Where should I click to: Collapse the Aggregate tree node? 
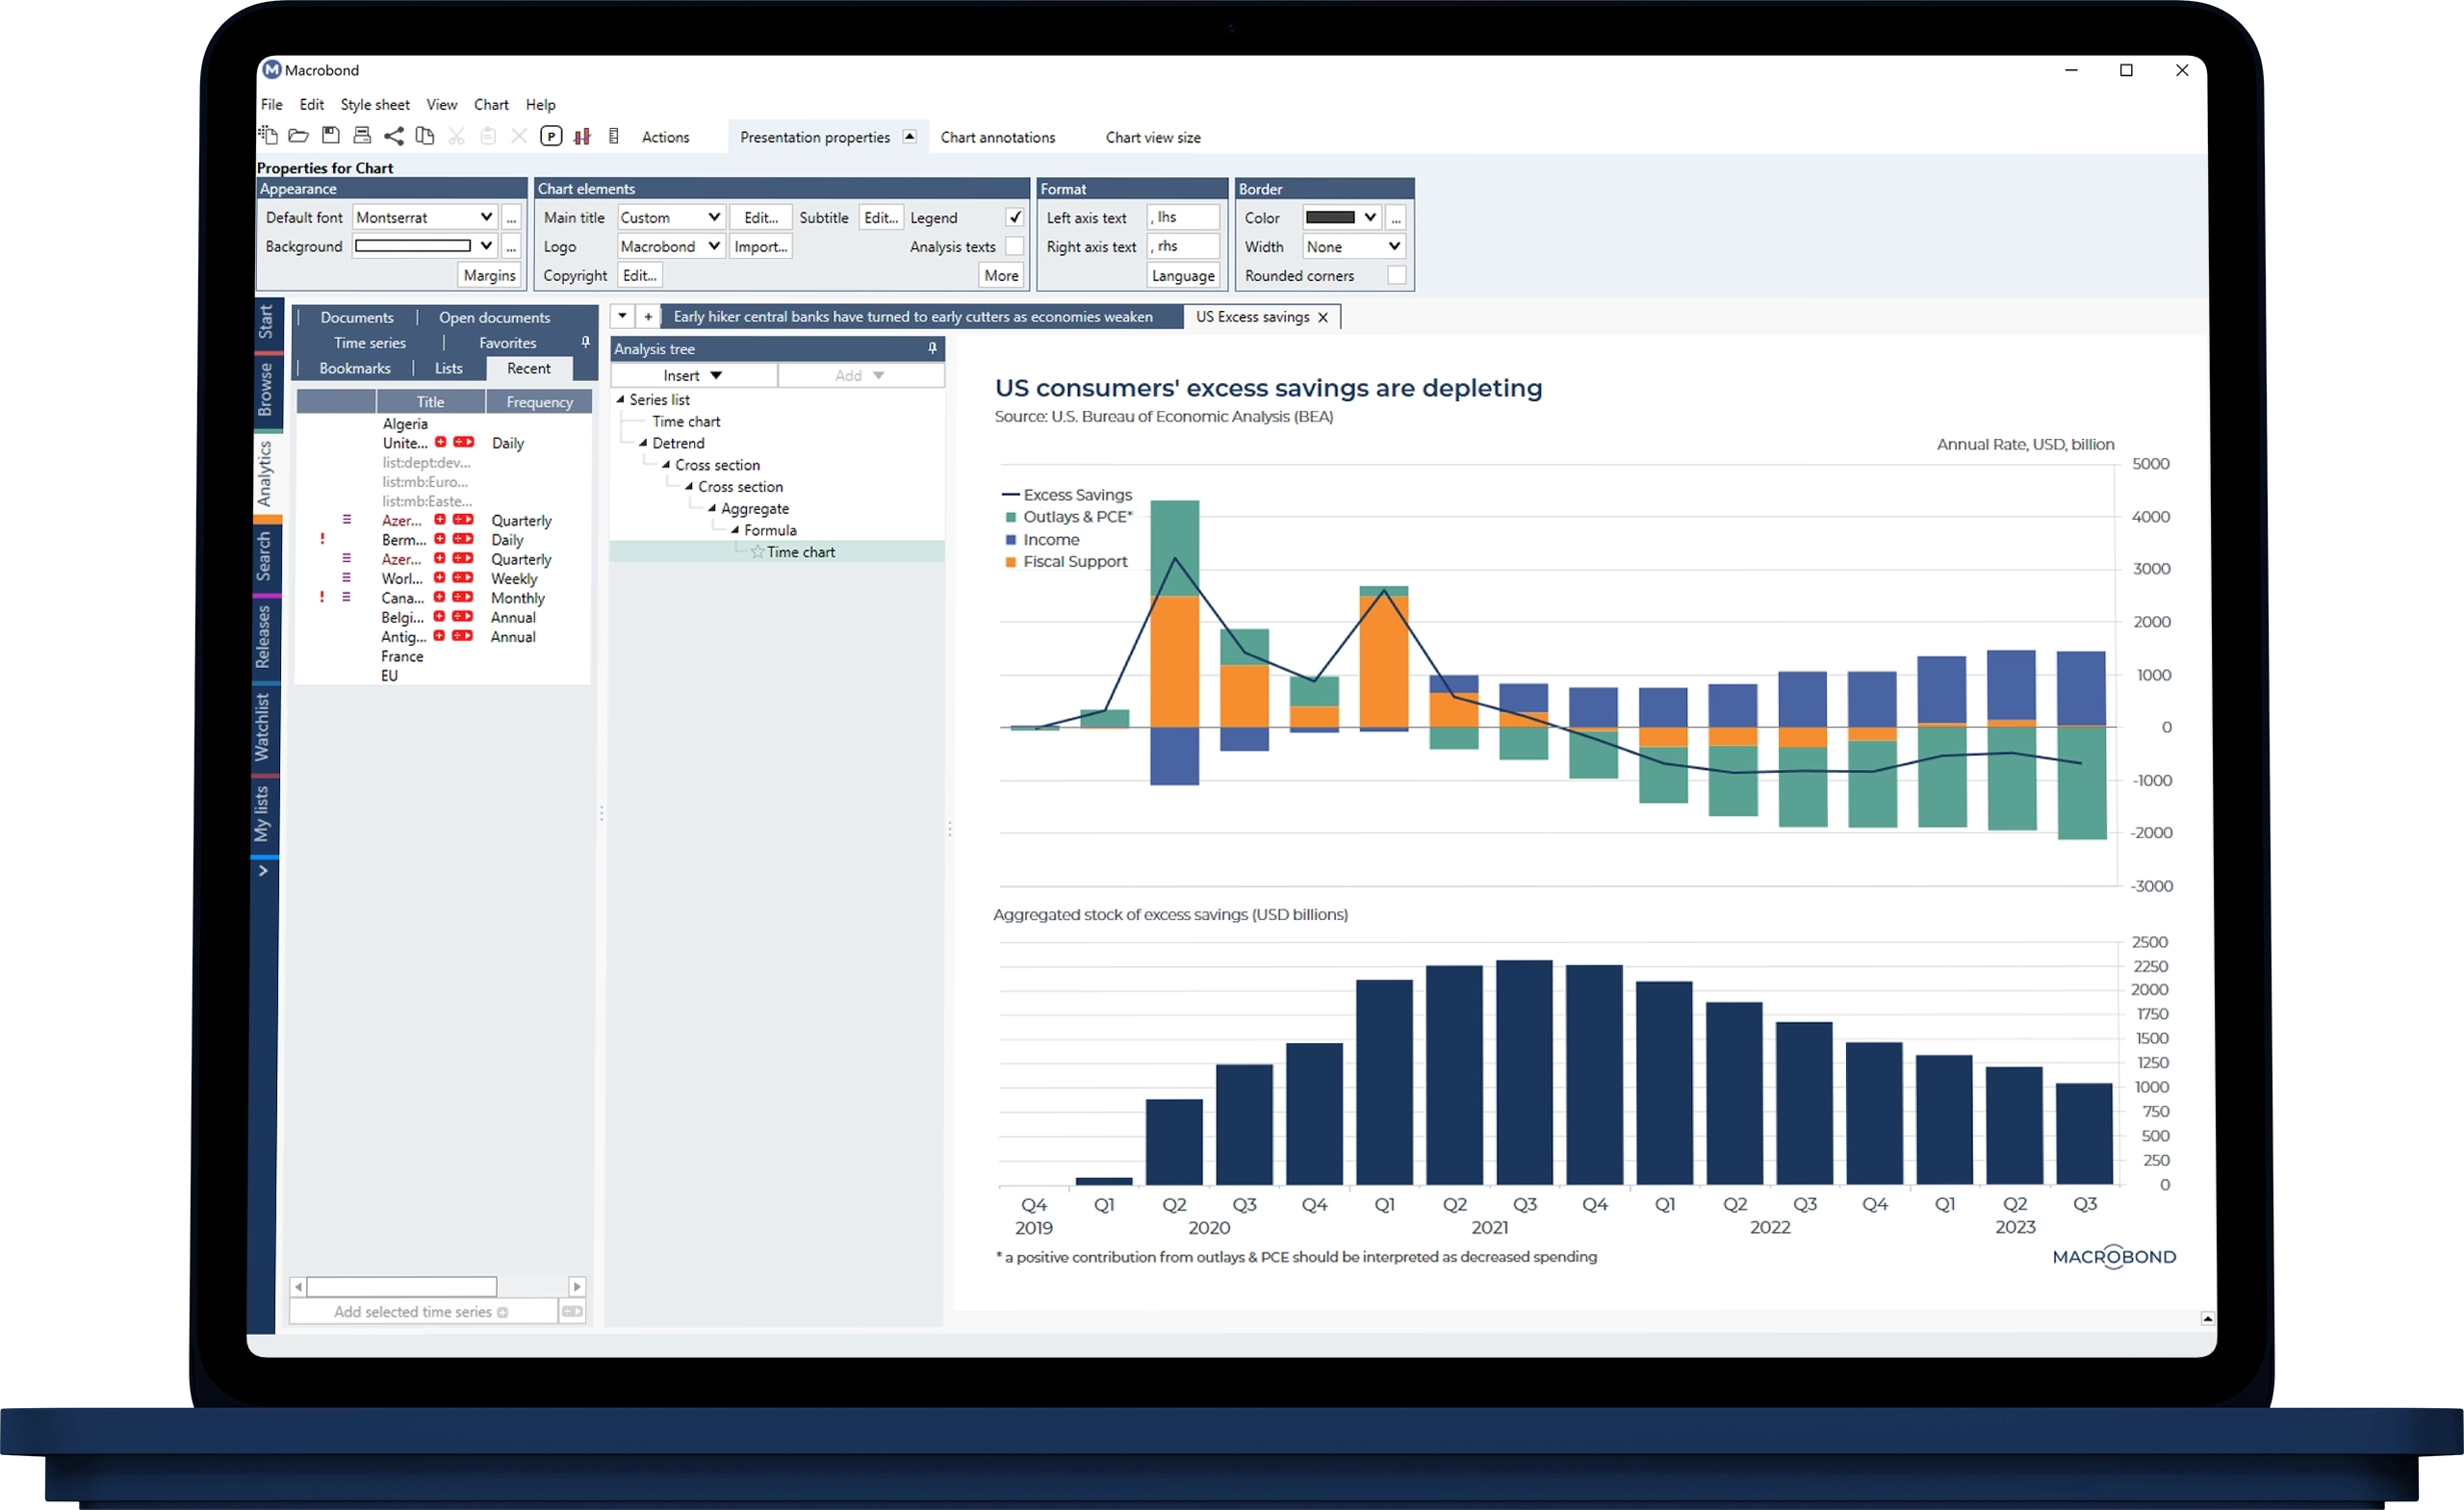coord(711,509)
